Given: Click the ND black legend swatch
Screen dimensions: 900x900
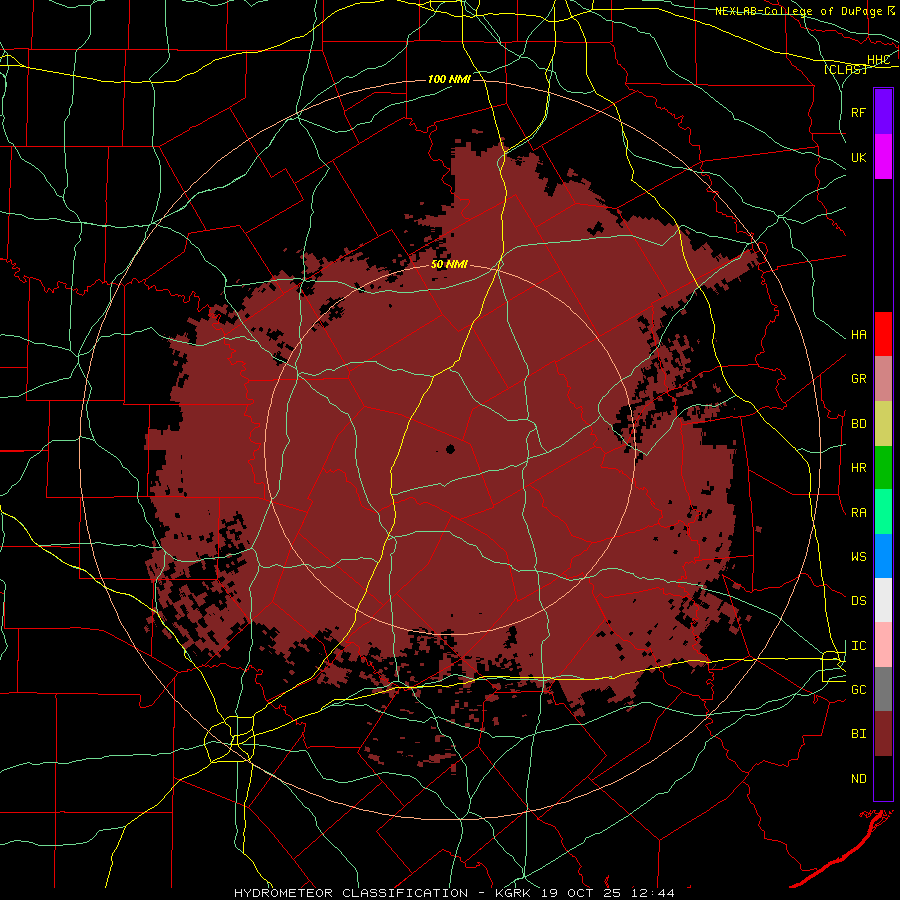Looking at the screenshot, I should coord(883,778).
